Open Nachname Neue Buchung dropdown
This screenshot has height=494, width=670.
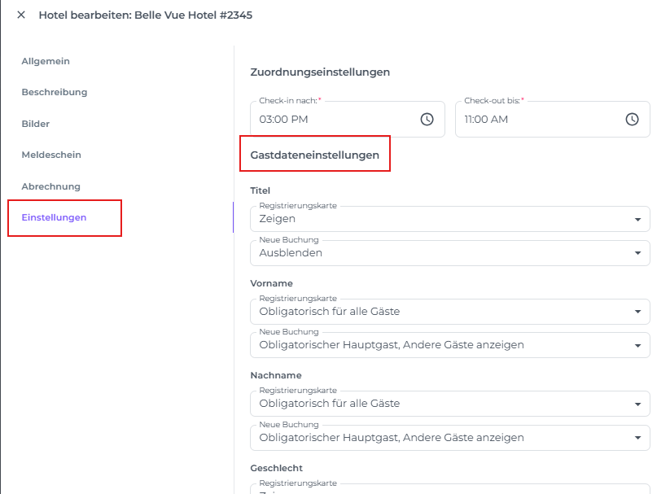pos(440,437)
